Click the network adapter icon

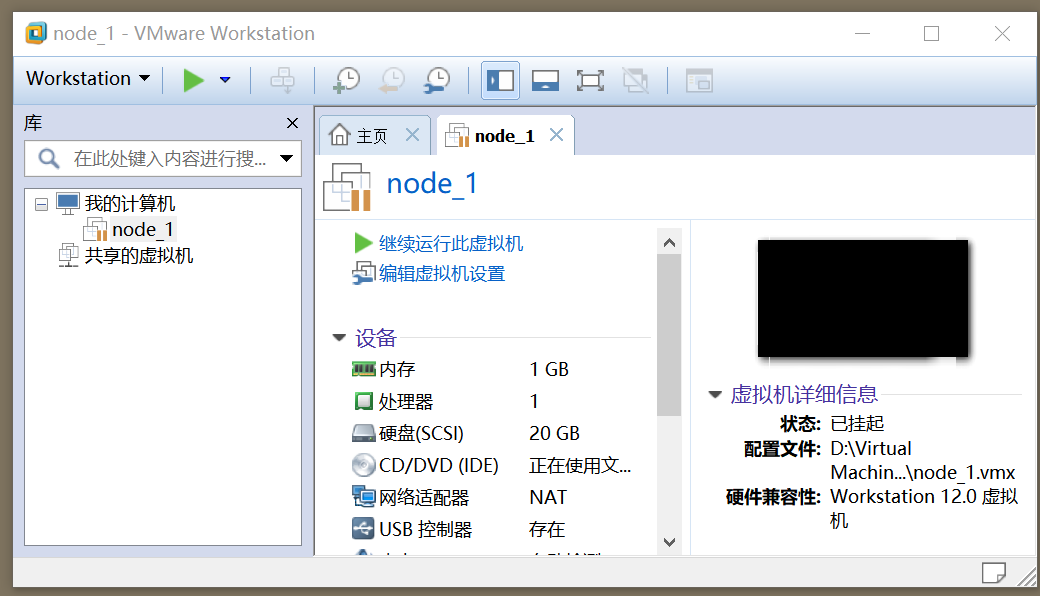pyautogui.click(x=363, y=497)
